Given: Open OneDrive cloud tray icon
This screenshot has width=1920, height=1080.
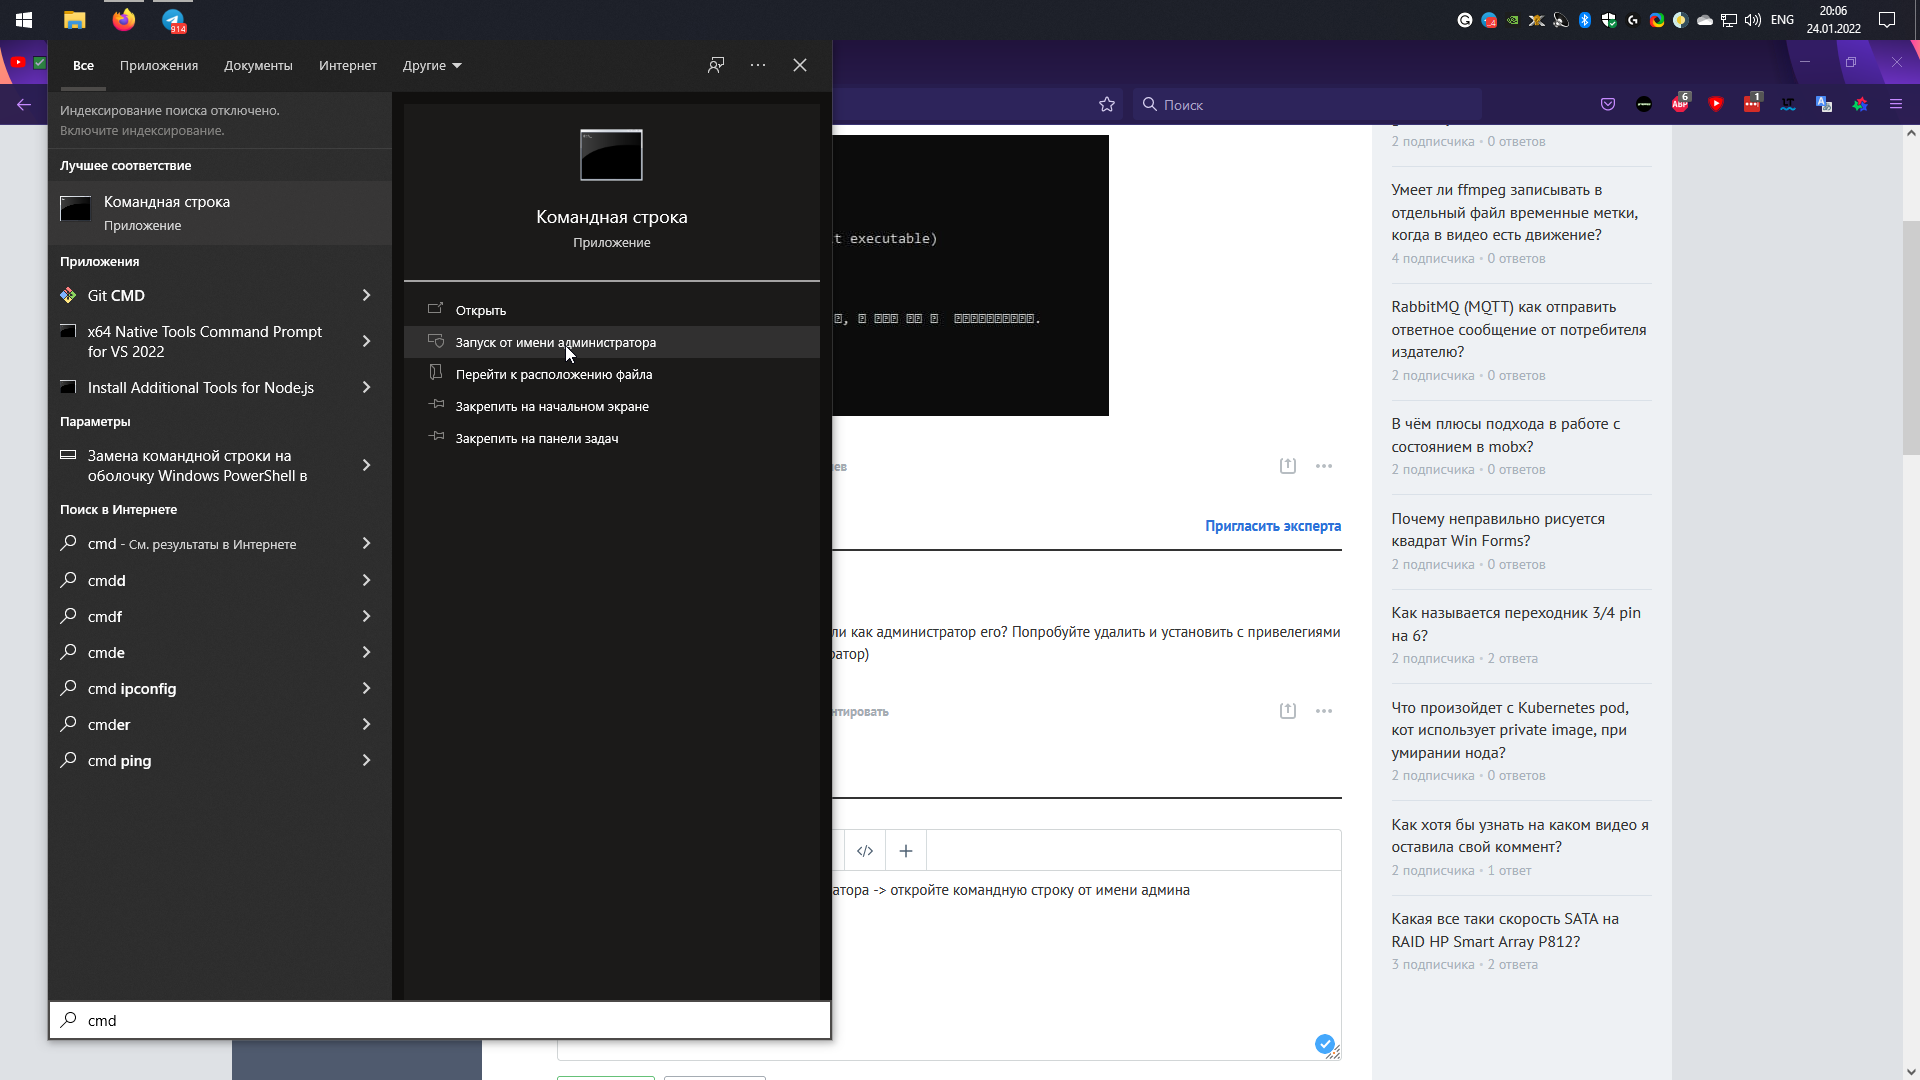Looking at the screenshot, I should click(x=1705, y=19).
